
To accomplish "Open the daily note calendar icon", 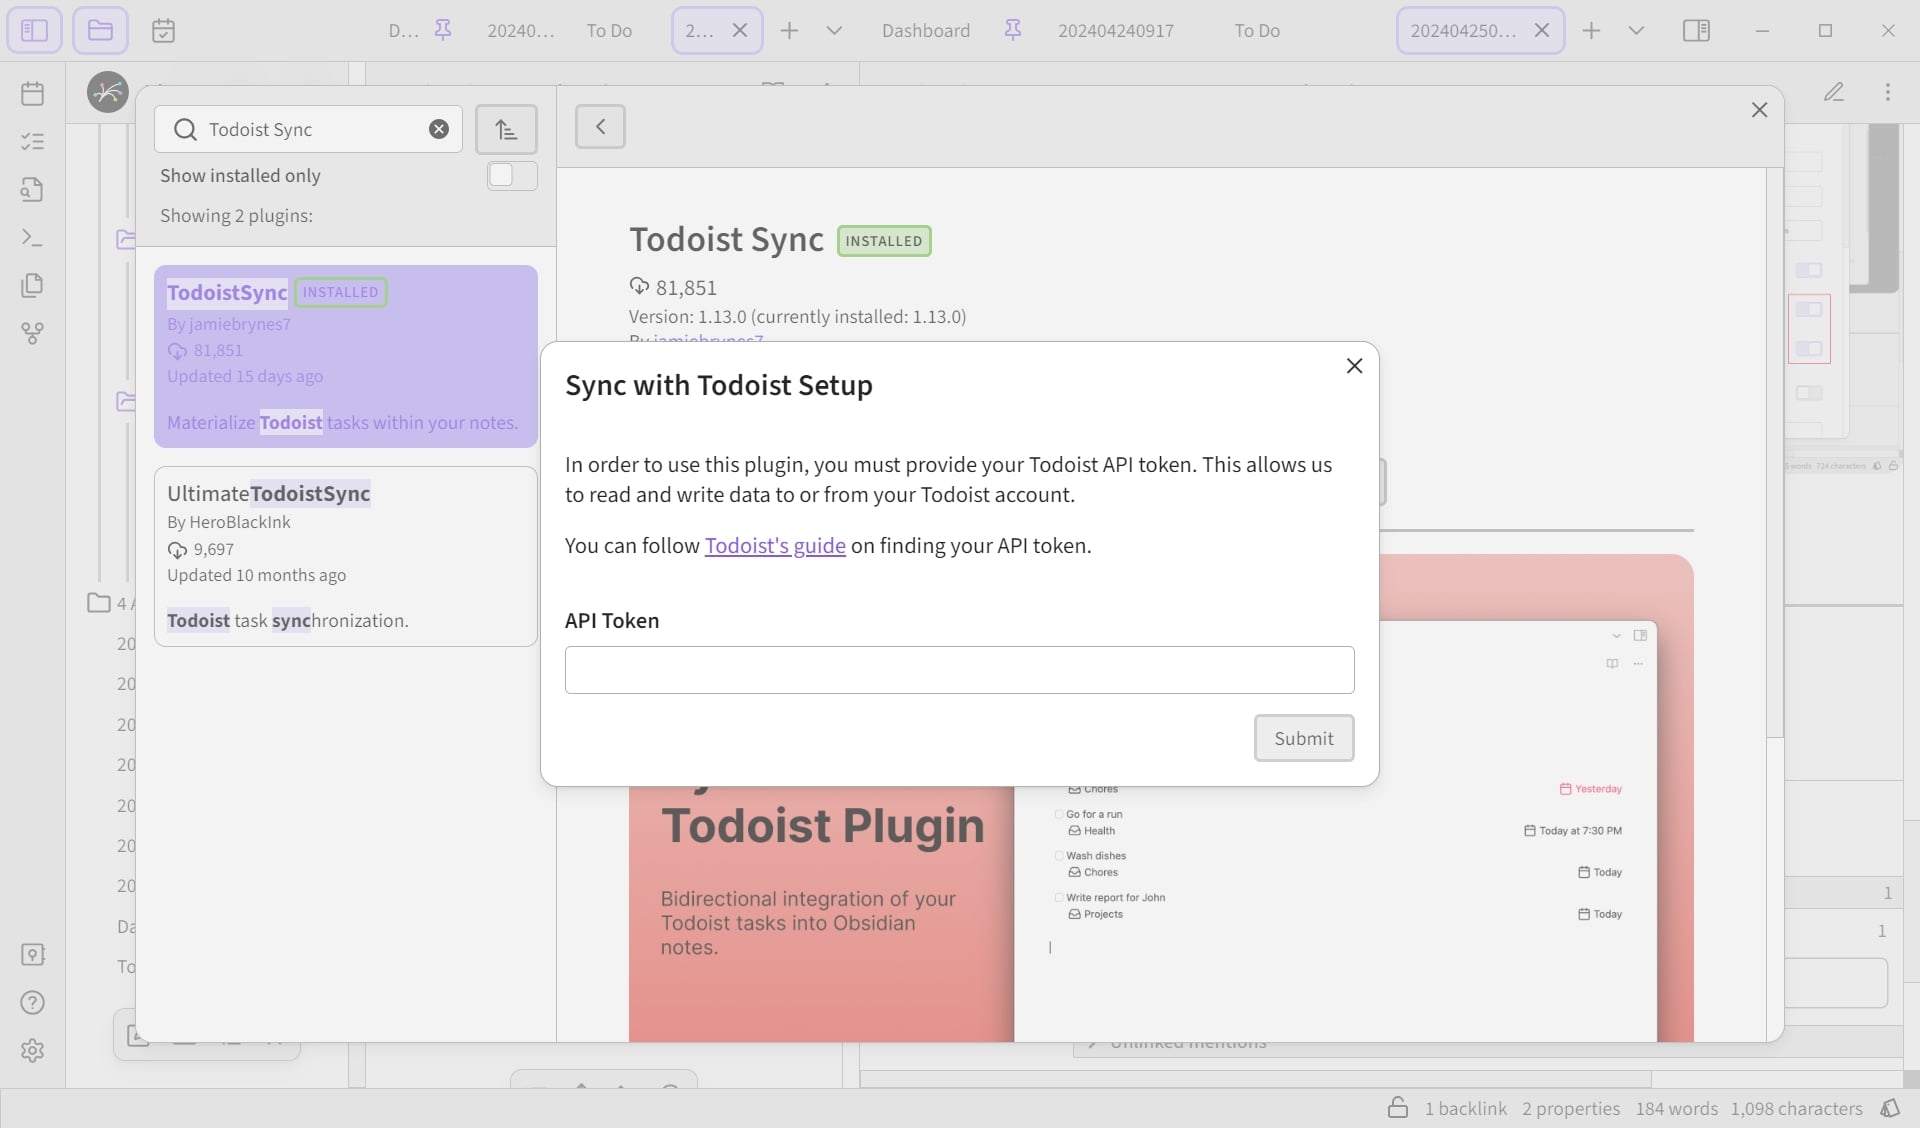I will click(x=32, y=94).
